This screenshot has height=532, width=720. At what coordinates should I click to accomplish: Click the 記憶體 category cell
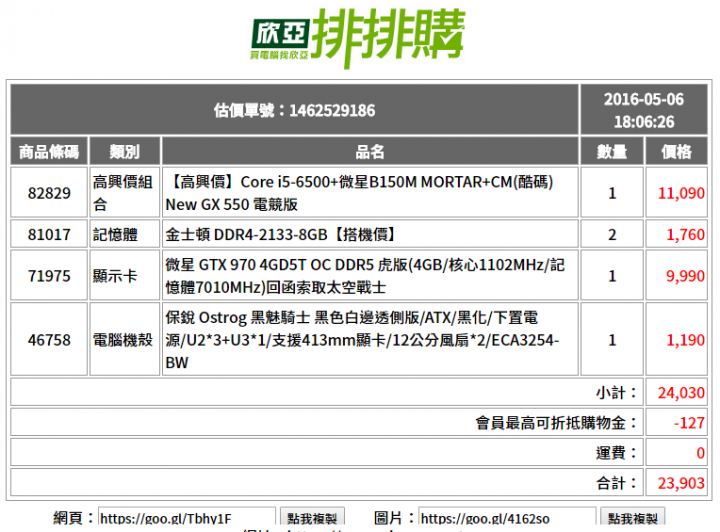click(124, 234)
